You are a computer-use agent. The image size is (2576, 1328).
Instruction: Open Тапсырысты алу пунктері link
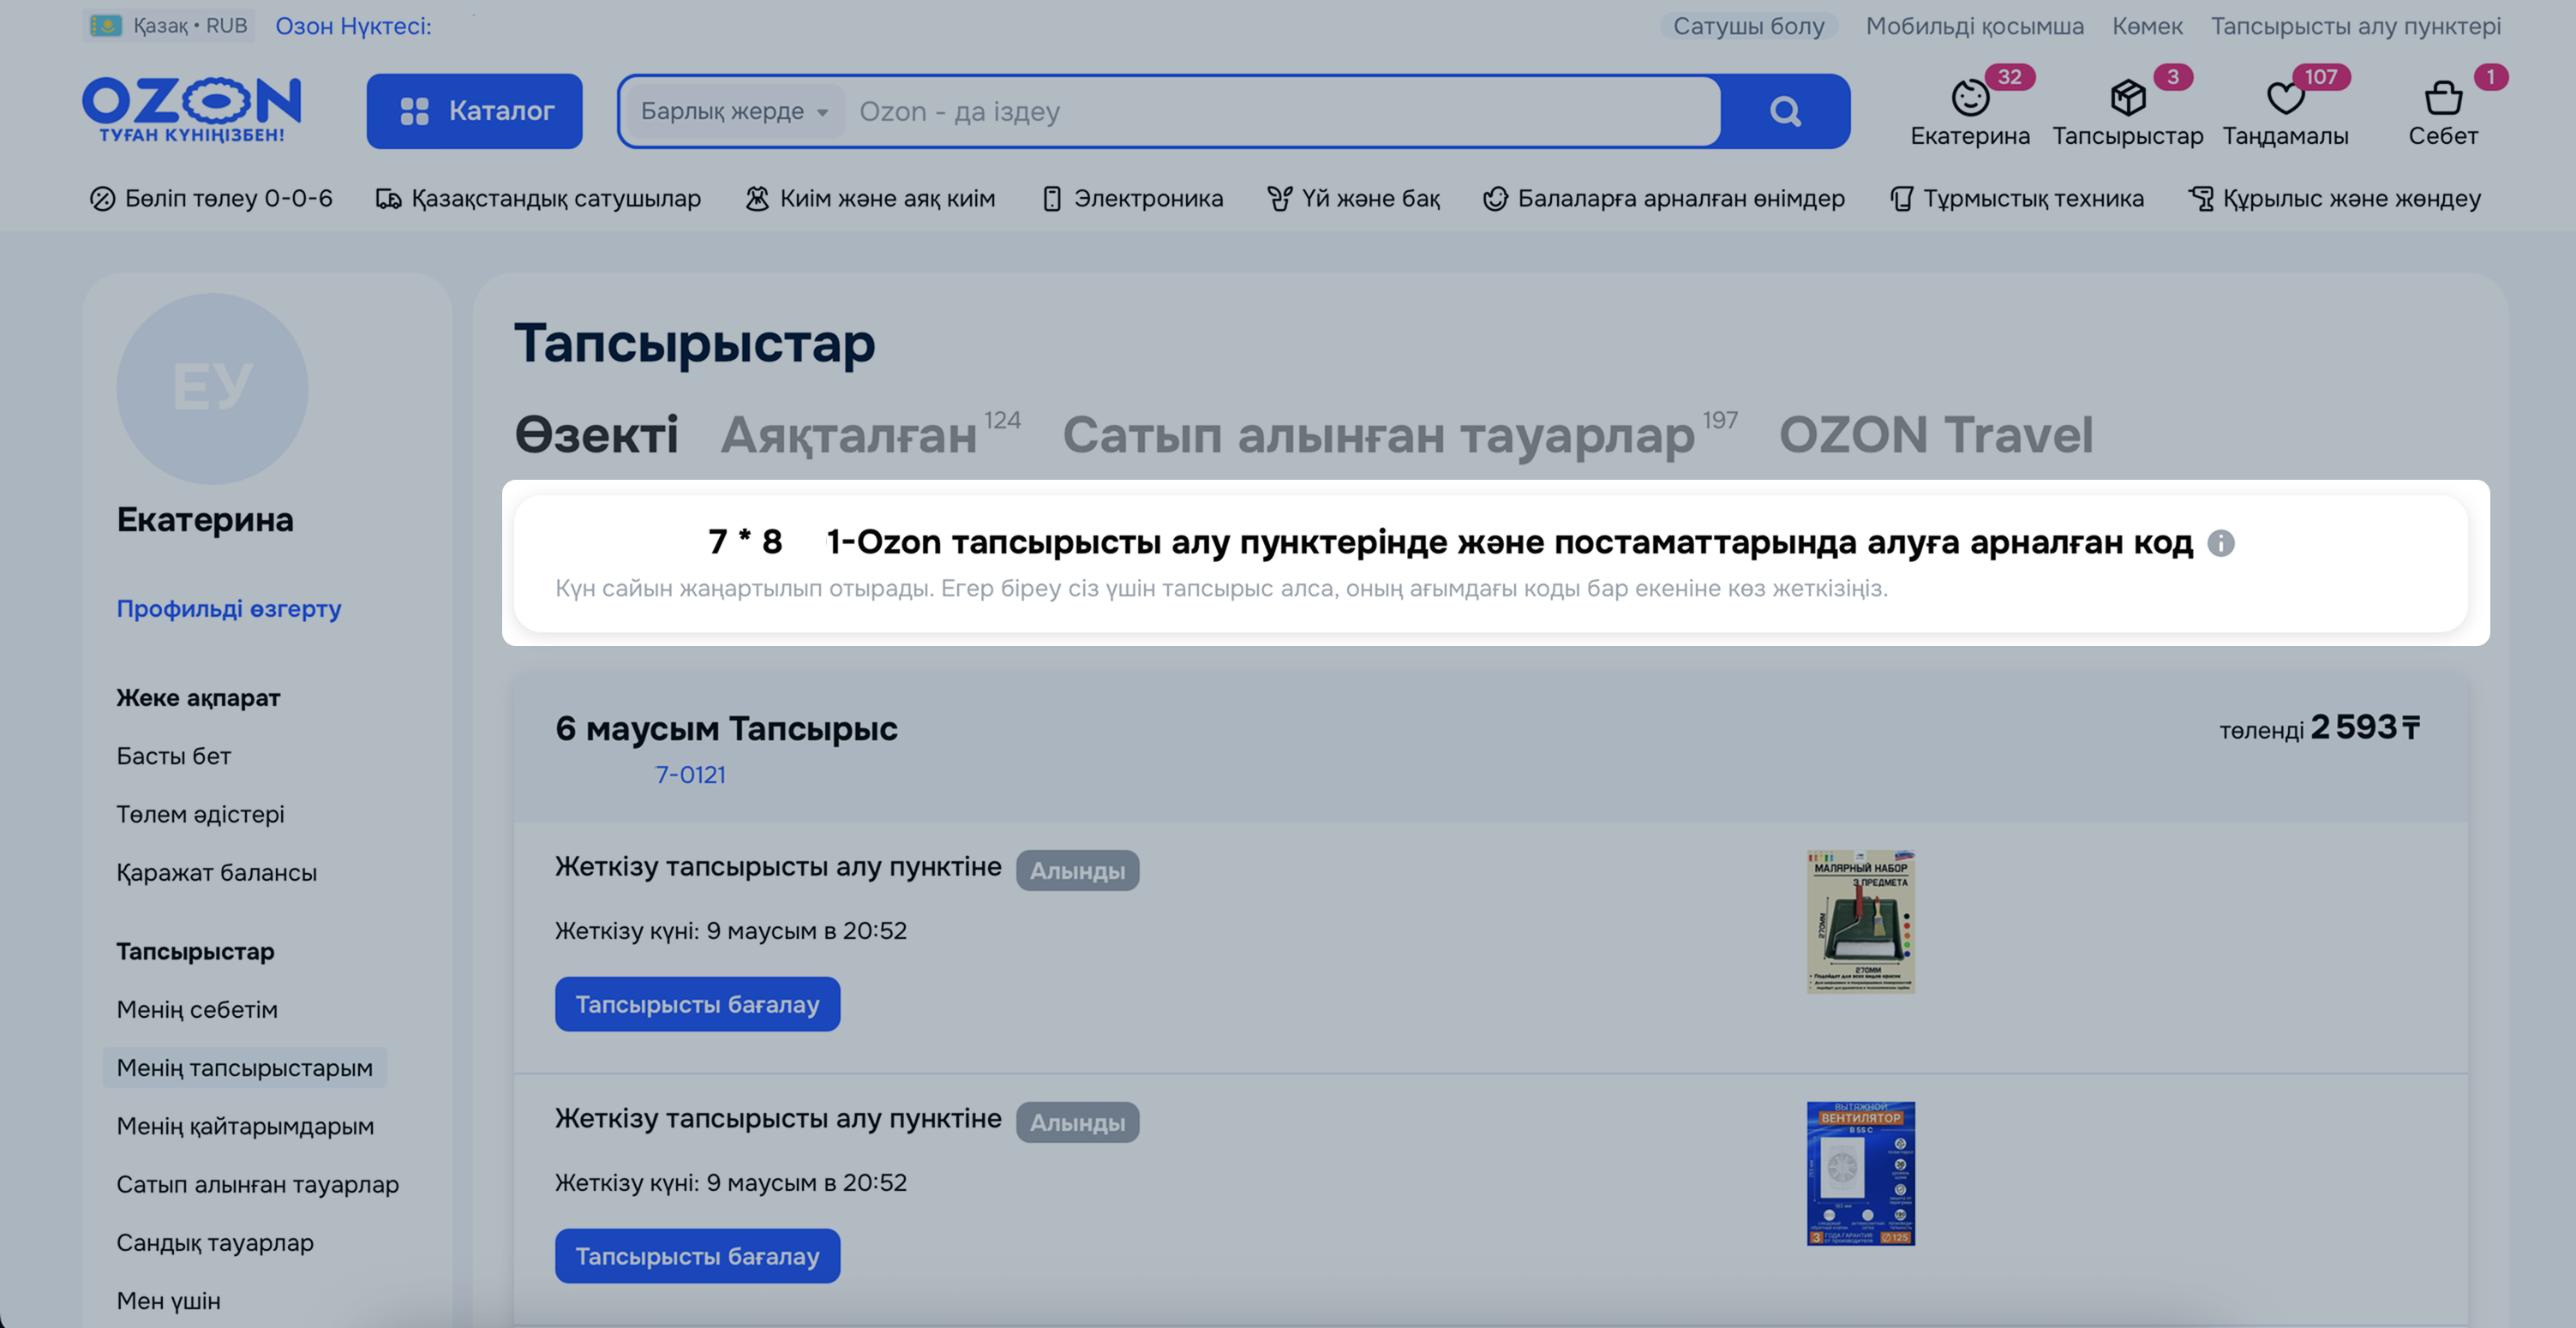click(2356, 26)
